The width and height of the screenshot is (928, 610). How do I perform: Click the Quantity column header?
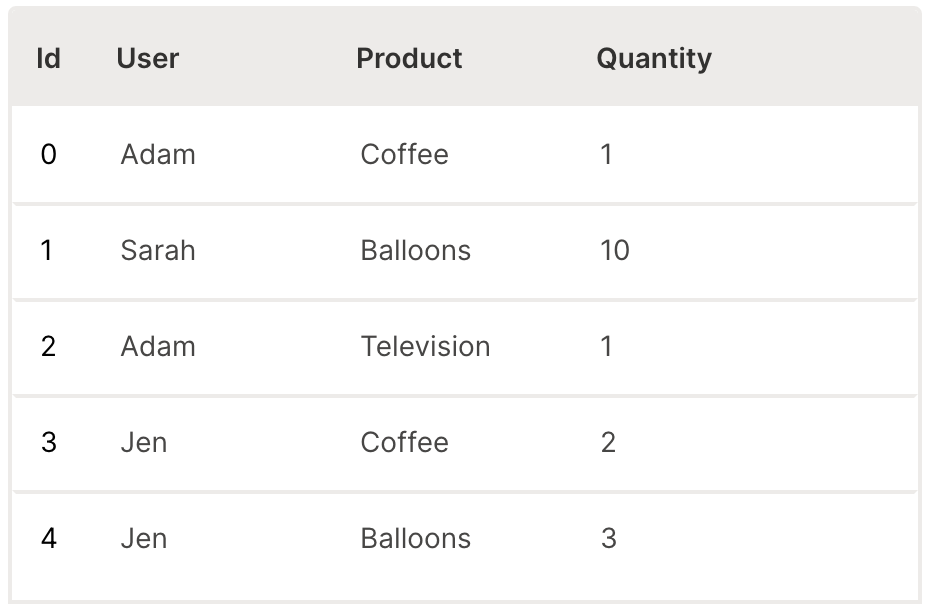(654, 58)
